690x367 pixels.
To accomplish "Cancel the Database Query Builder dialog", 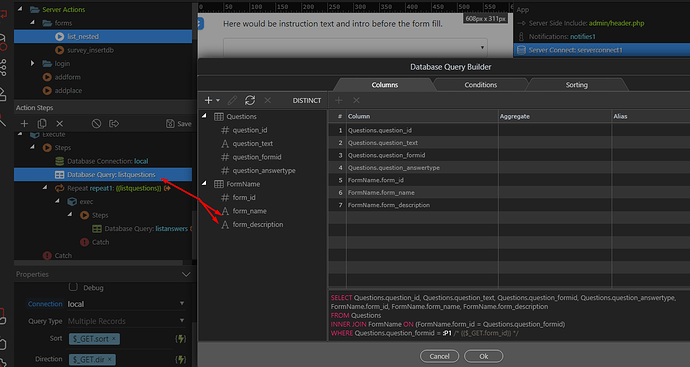I will (x=439, y=356).
